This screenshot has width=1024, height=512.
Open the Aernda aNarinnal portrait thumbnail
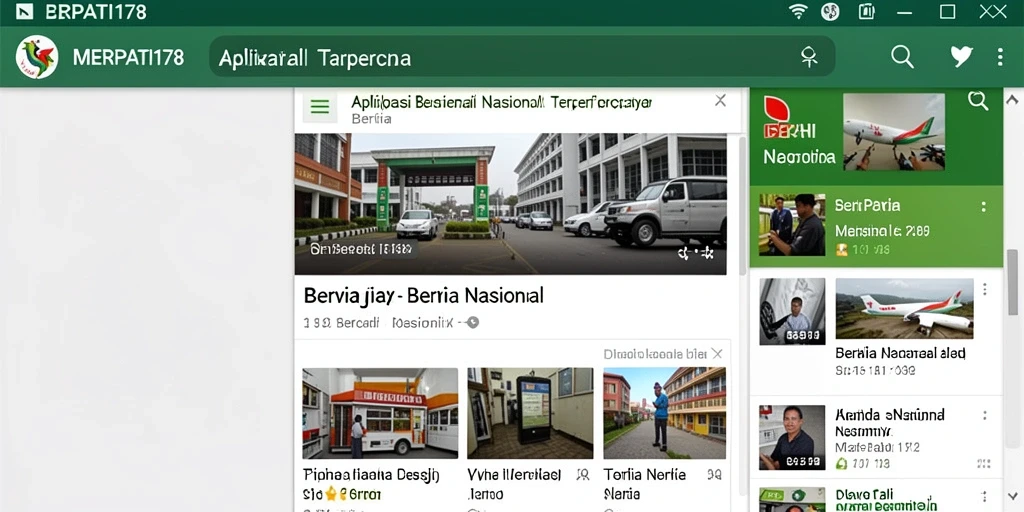792,438
